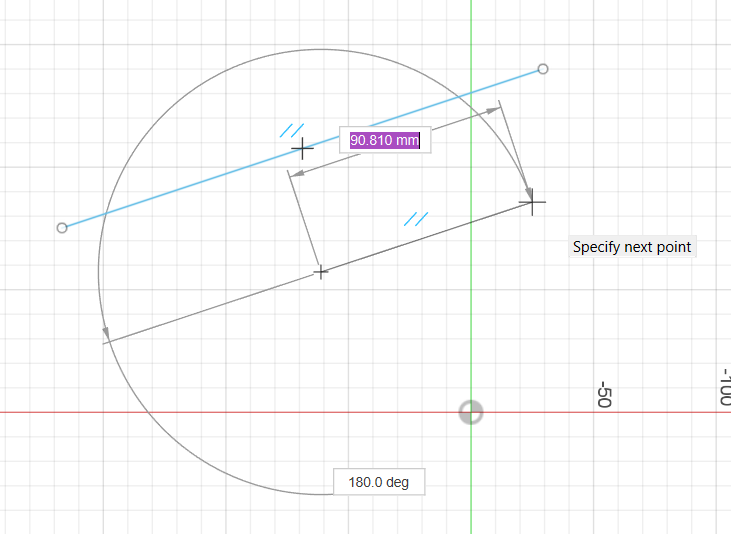731x534 pixels.
Task: Click the cross marker on the gray line's midpoint
Action: pos(320,271)
